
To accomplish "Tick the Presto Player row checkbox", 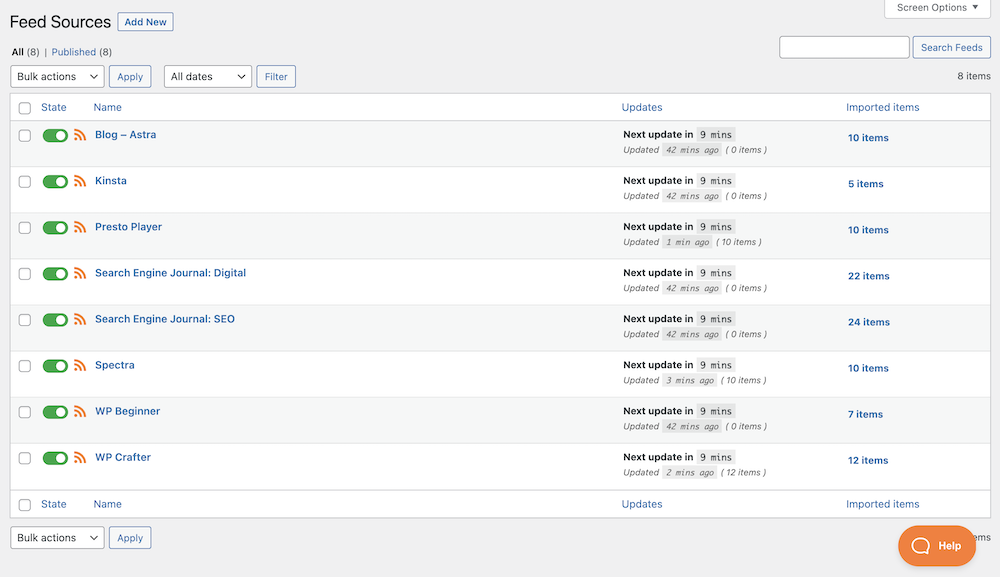I will (25, 228).
